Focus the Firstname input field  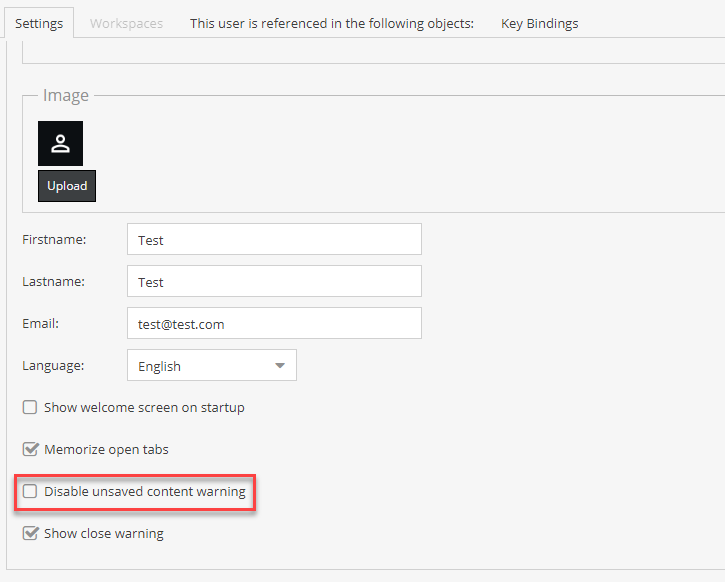pos(274,239)
